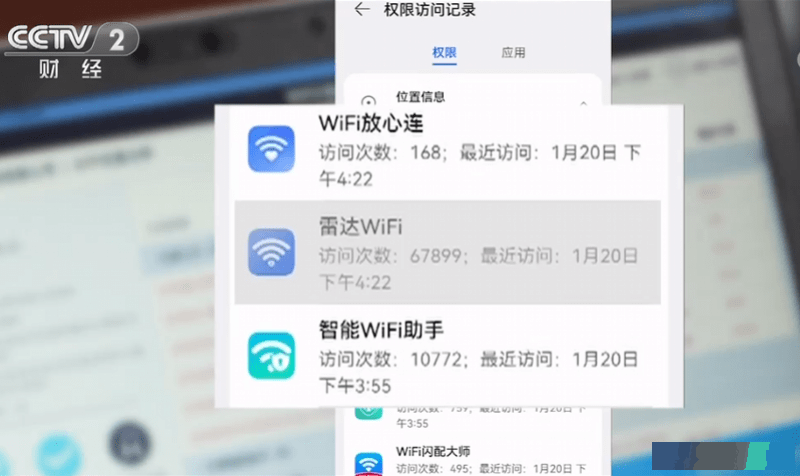Open the 智能WiFi助手 teal icon

click(x=271, y=356)
